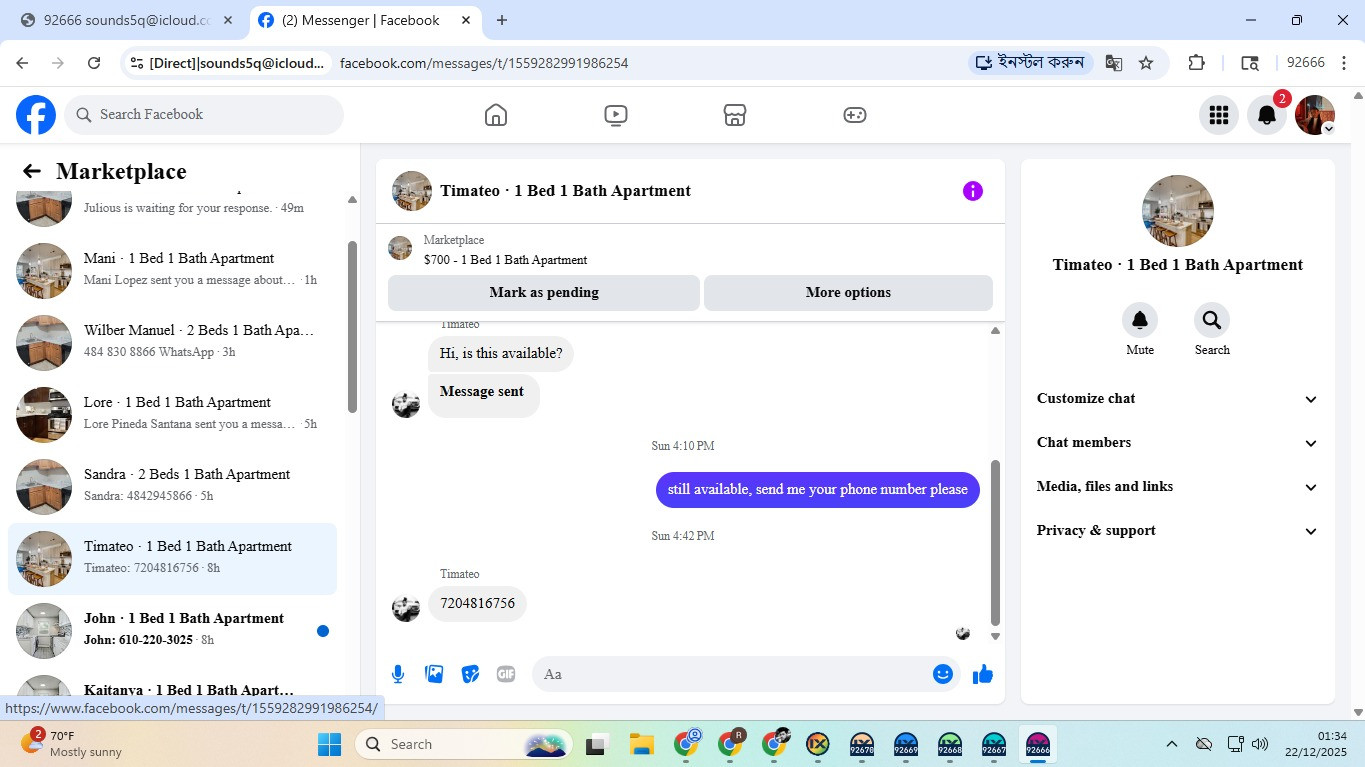The image size is (1365, 767).
Task: Open unread John 1 Bed conversation
Action: pos(172,630)
